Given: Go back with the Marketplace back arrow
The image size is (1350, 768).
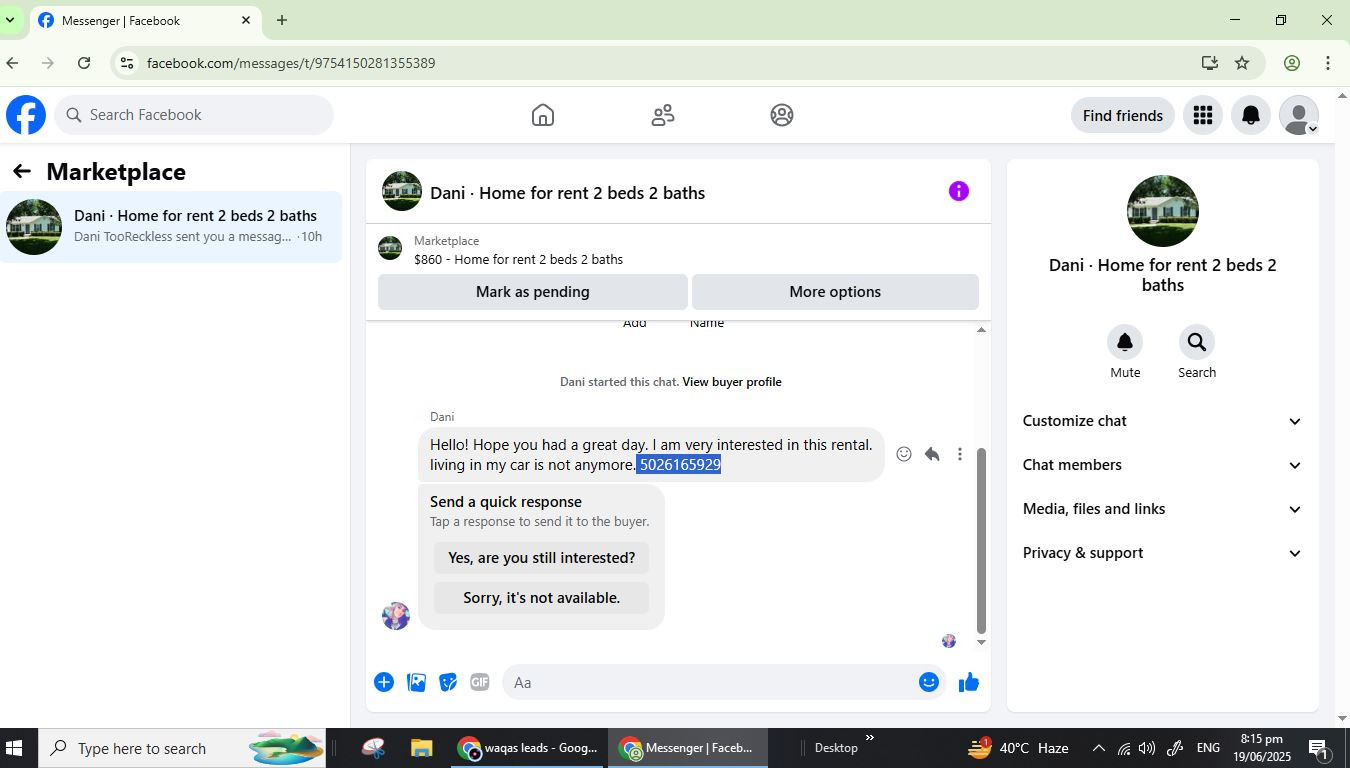Looking at the screenshot, I should point(22,172).
